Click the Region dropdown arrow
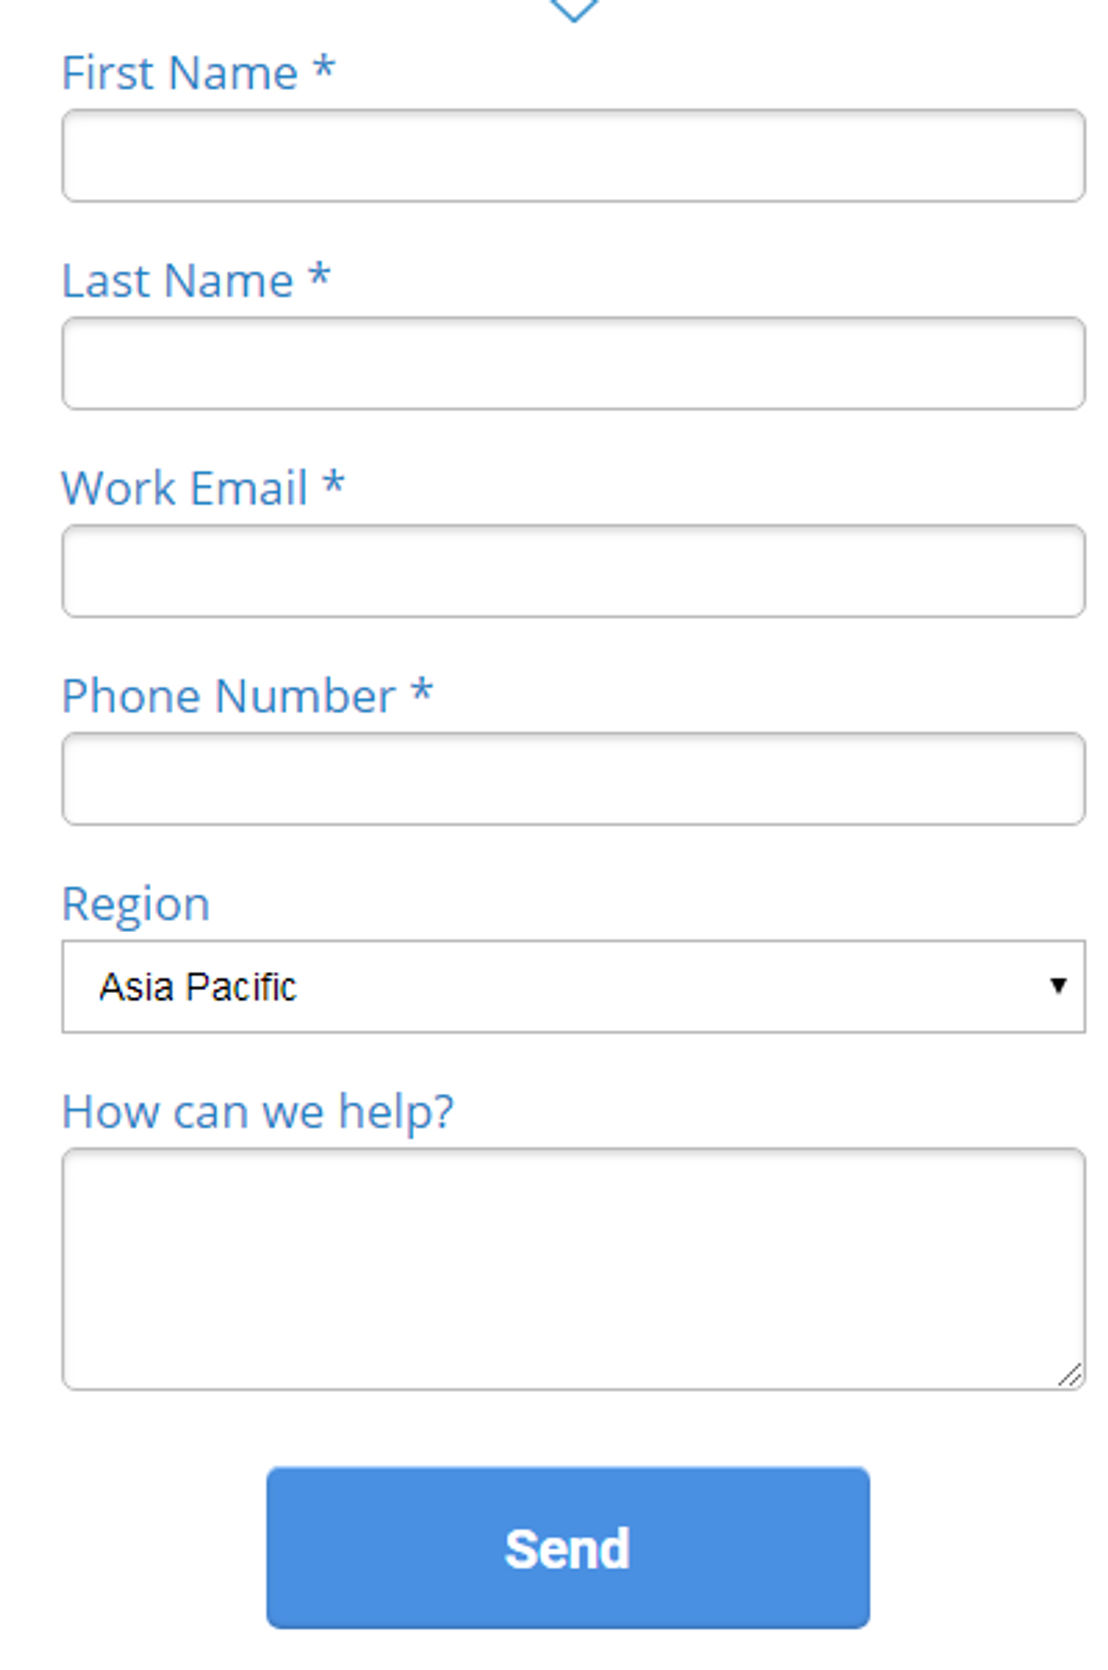The image size is (1108, 1670). [1058, 986]
